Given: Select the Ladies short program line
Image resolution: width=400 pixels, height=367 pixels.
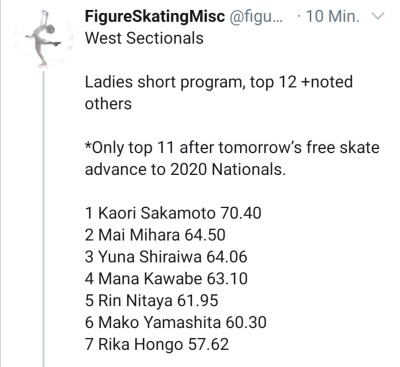Looking at the screenshot, I should click(219, 82).
